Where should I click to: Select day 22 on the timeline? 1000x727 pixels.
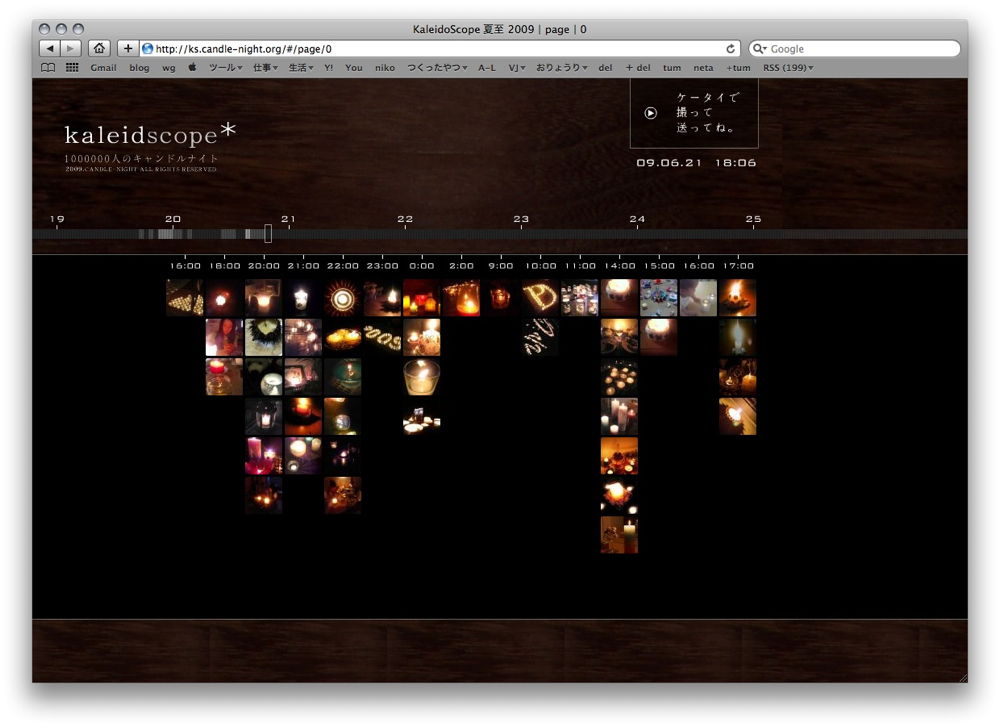pyautogui.click(x=405, y=219)
